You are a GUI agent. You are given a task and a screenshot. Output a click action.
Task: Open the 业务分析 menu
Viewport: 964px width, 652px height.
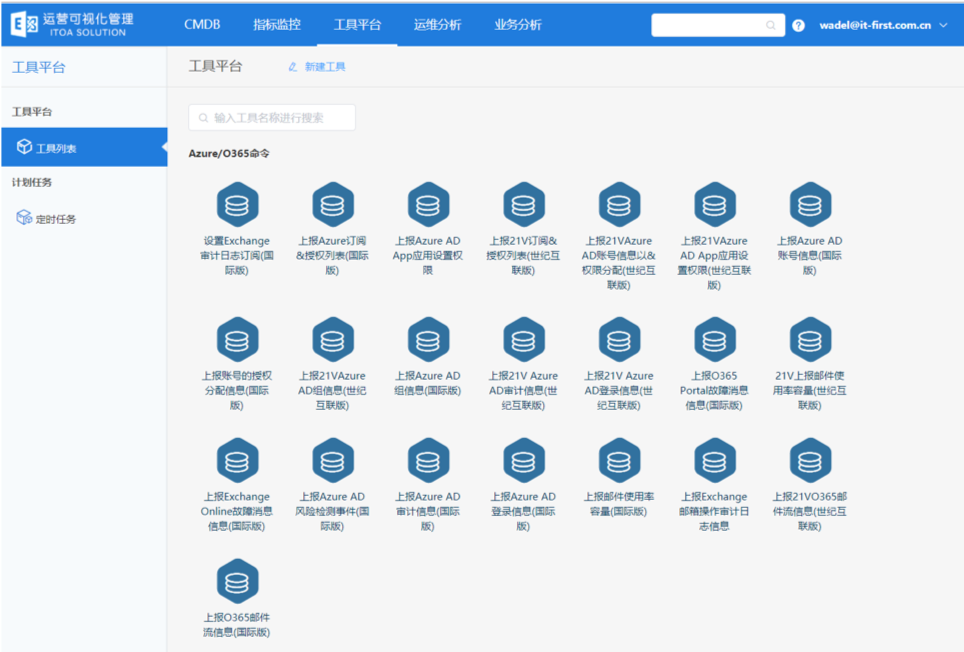(x=518, y=25)
